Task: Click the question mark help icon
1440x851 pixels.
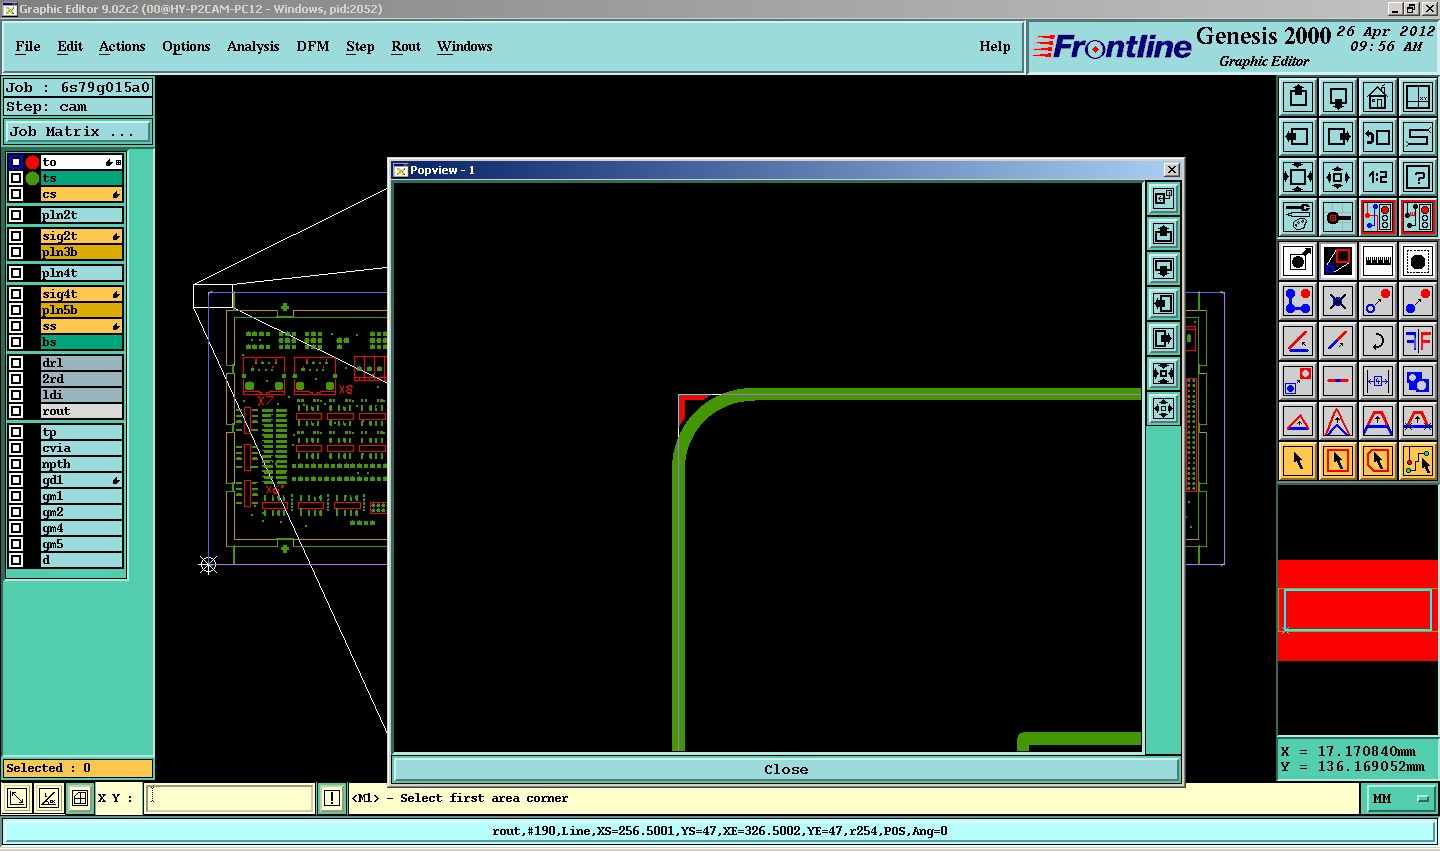Action: (1417, 177)
